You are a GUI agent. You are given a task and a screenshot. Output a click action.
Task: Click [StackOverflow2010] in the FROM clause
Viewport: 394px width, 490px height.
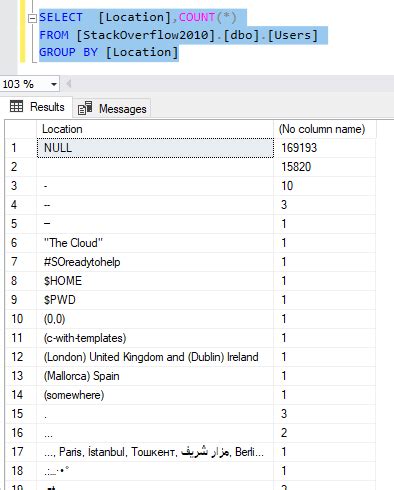[x=146, y=35]
